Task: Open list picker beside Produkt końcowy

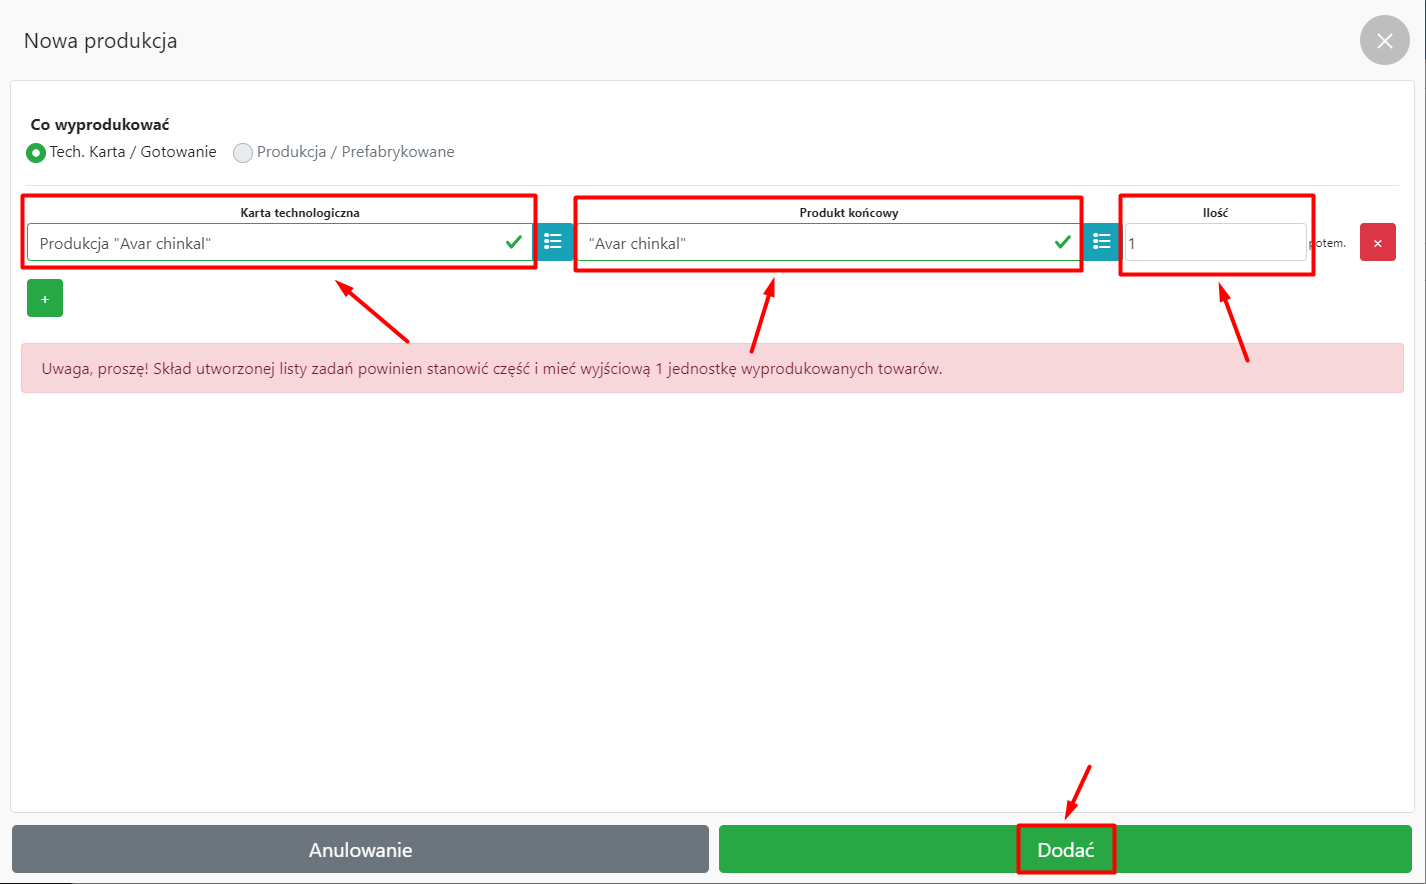Action: pos(1101,242)
